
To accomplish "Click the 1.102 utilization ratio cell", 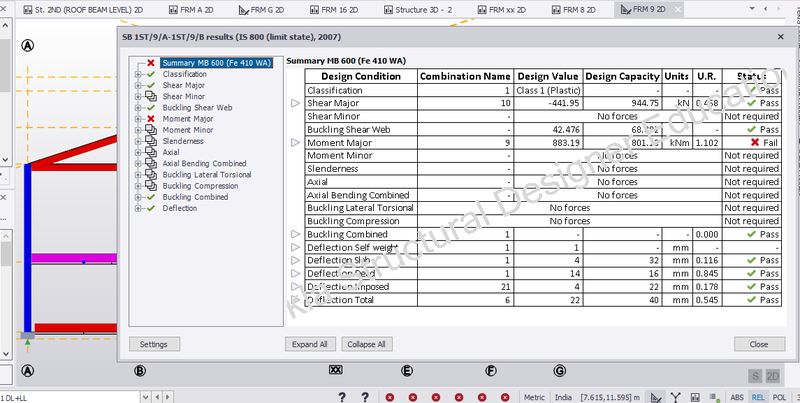I will tap(707, 143).
